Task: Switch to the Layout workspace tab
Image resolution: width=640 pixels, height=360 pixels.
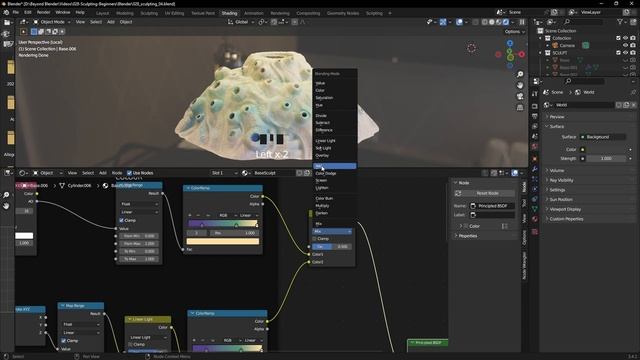Action: (x=102, y=13)
